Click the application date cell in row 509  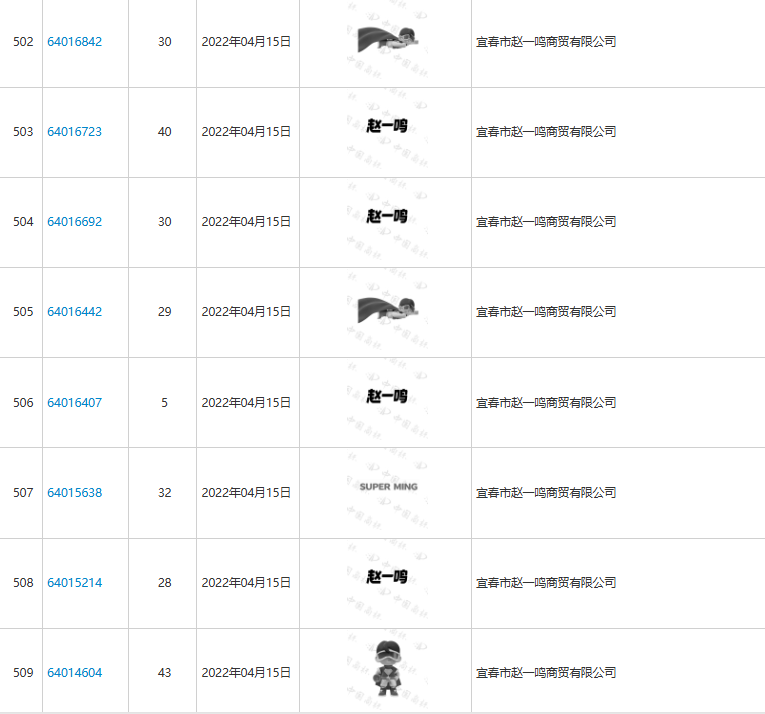pyautogui.click(x=246, y=673)
